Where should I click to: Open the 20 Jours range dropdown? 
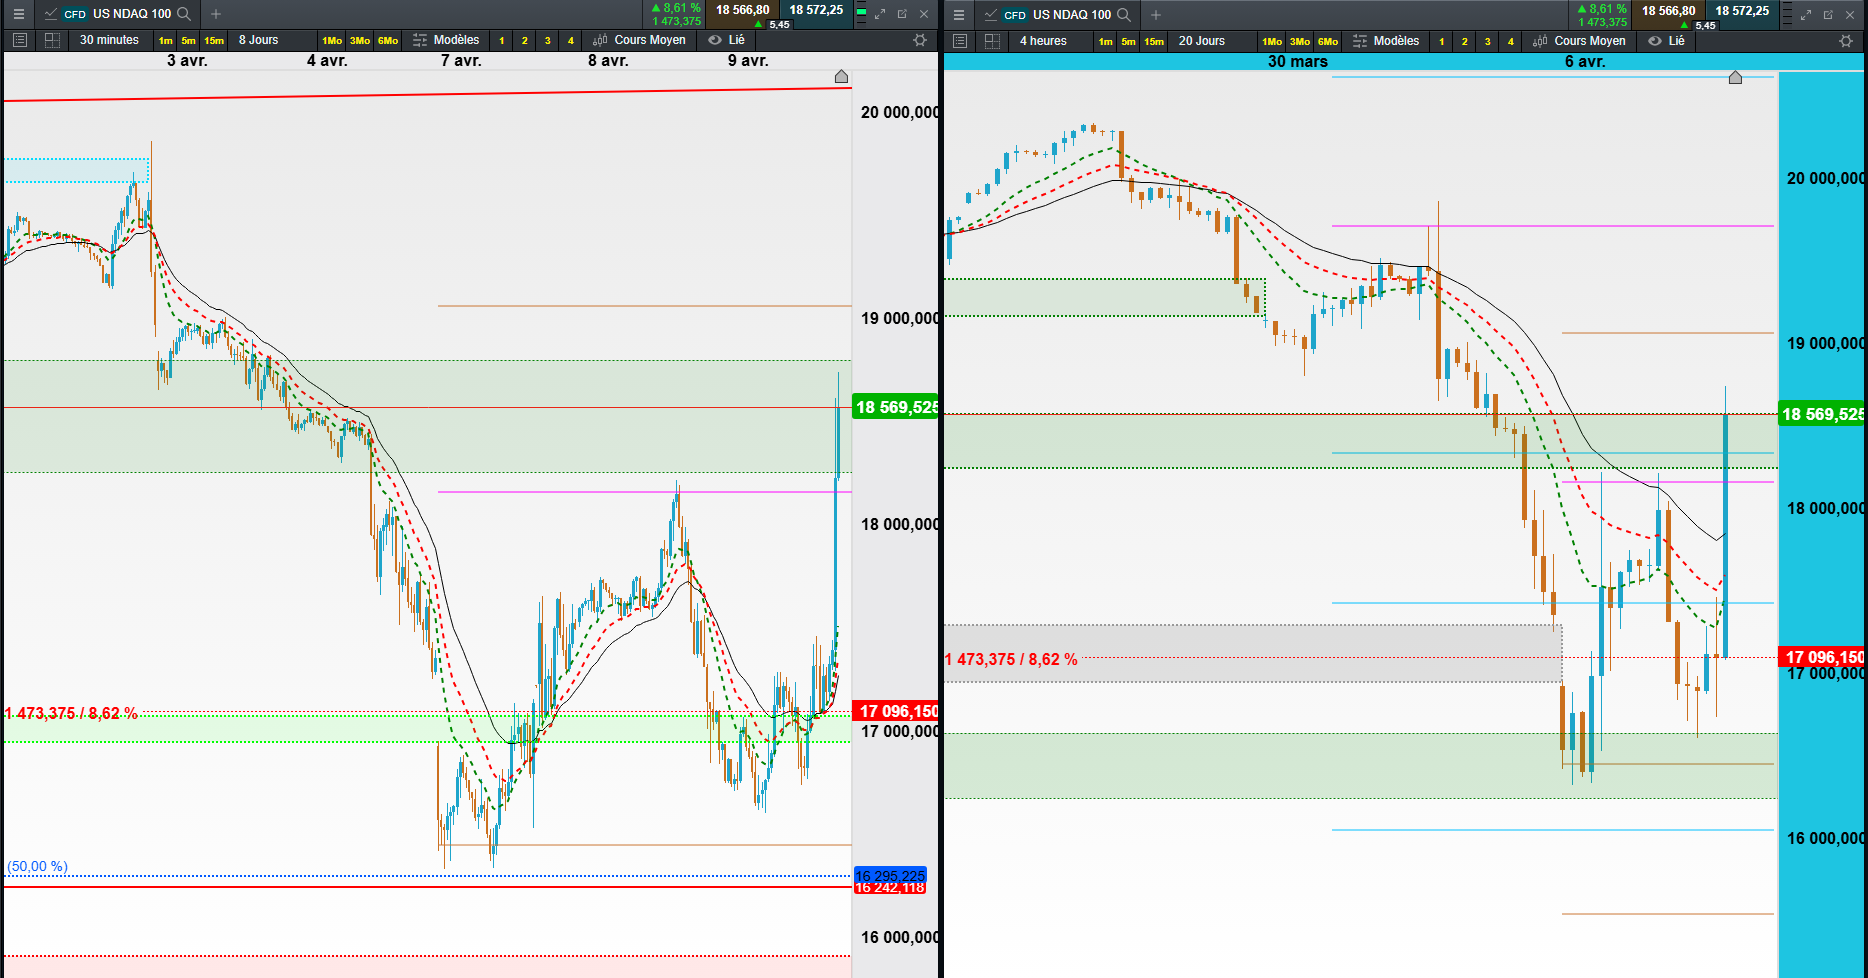(1202, 41)
